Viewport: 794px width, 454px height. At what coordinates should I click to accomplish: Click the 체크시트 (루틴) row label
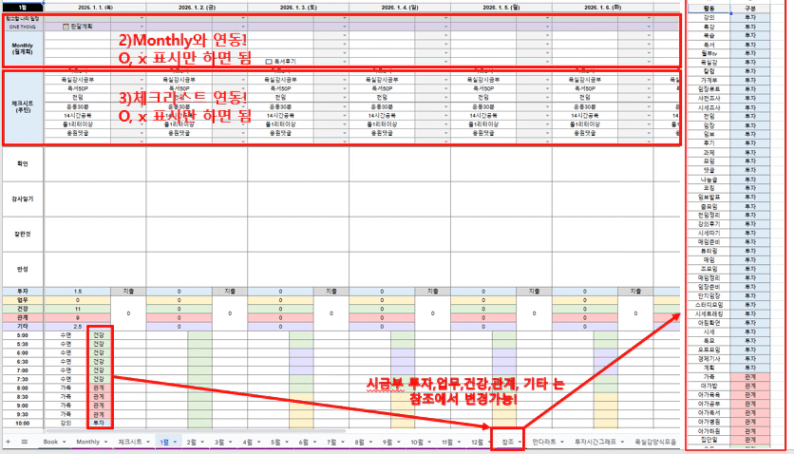pos(22,106)
